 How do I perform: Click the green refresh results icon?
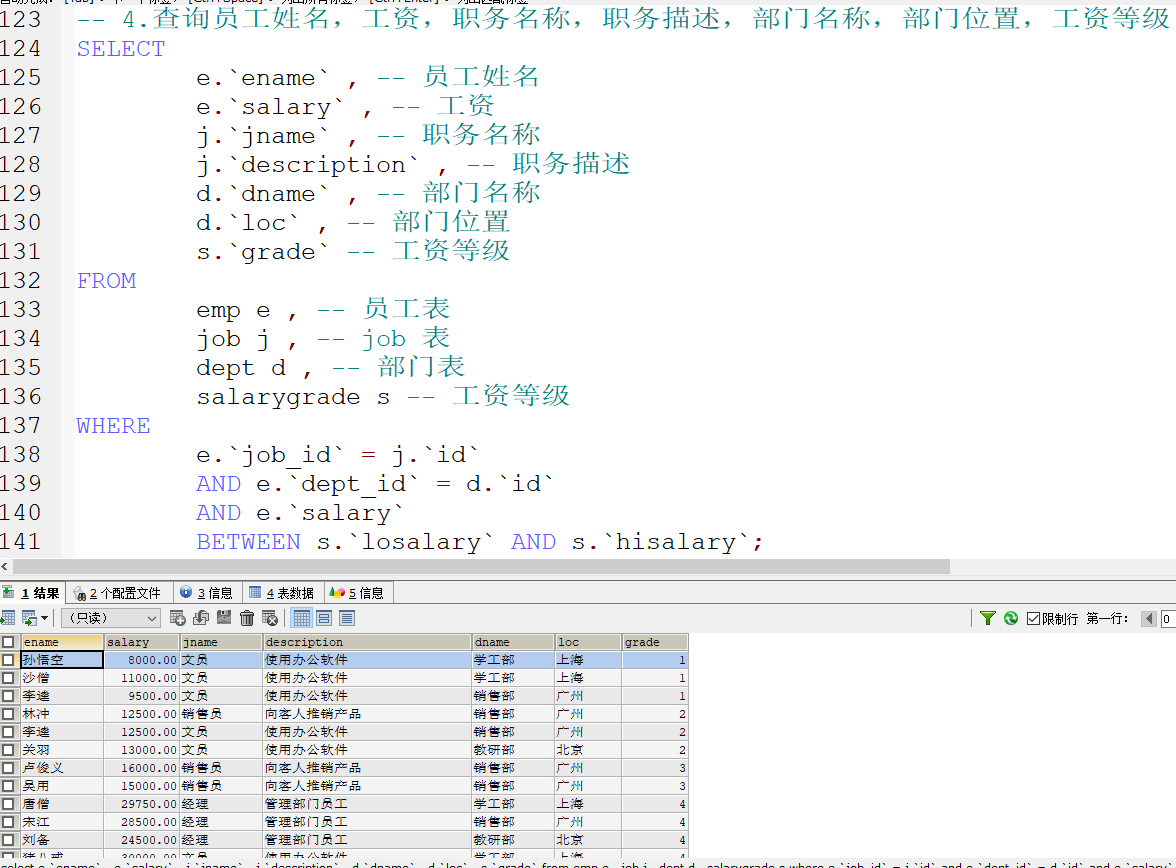tap(1010, 617)
